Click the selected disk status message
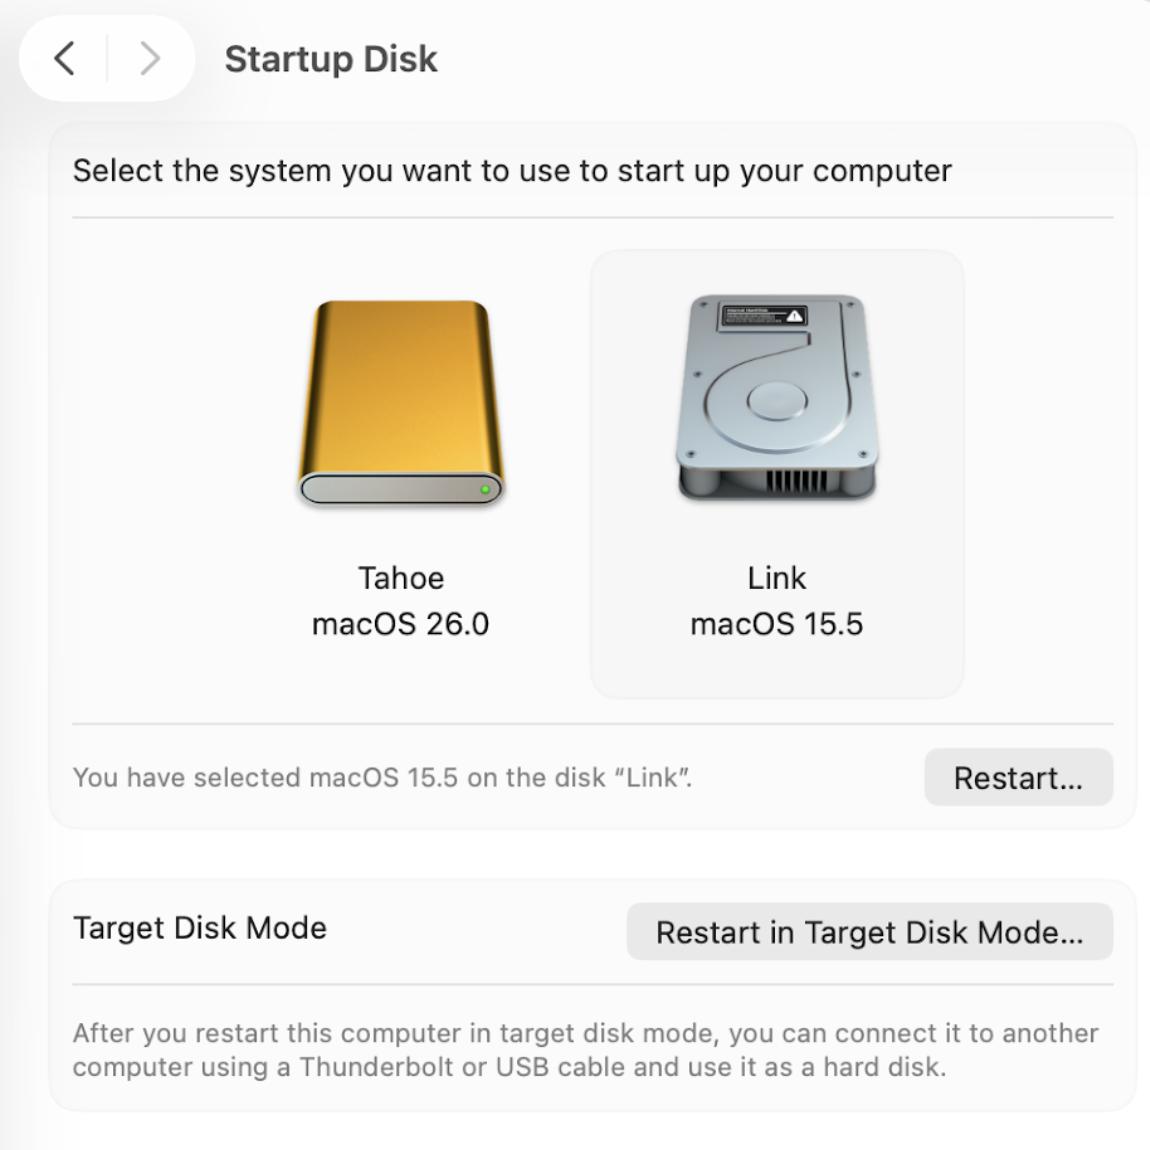 pos(382,777)
